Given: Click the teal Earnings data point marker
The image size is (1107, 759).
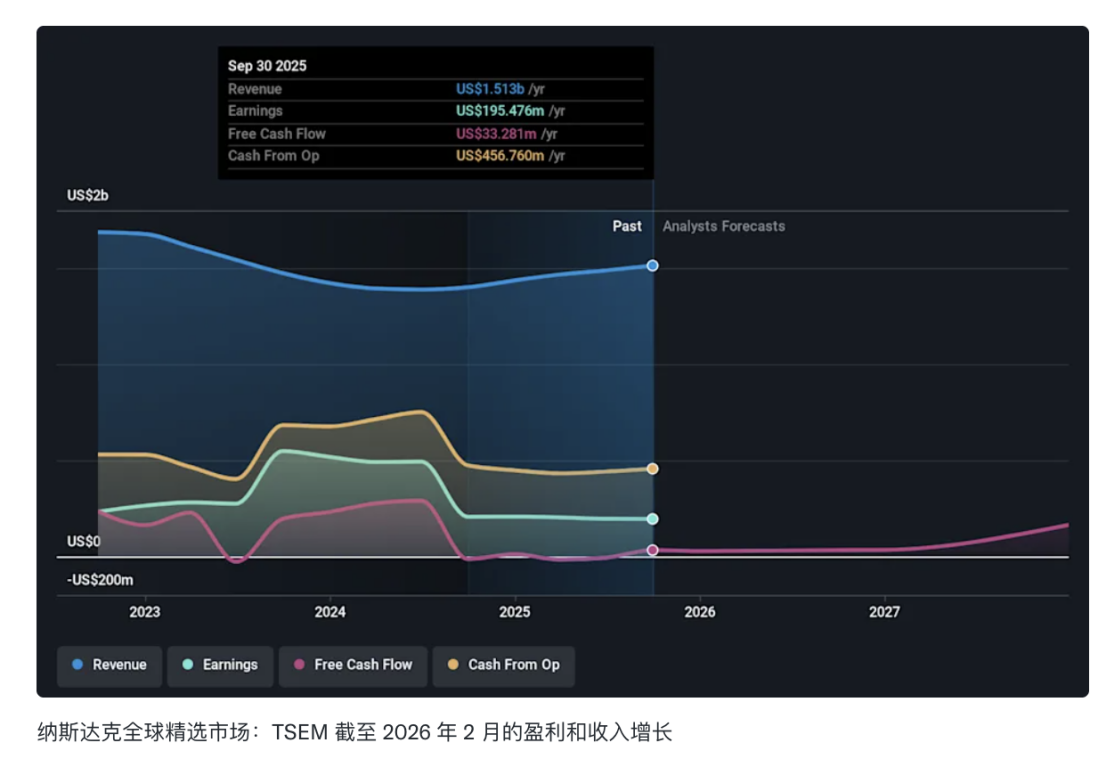Looking at the screenshot, I should (x=652, y=519).
